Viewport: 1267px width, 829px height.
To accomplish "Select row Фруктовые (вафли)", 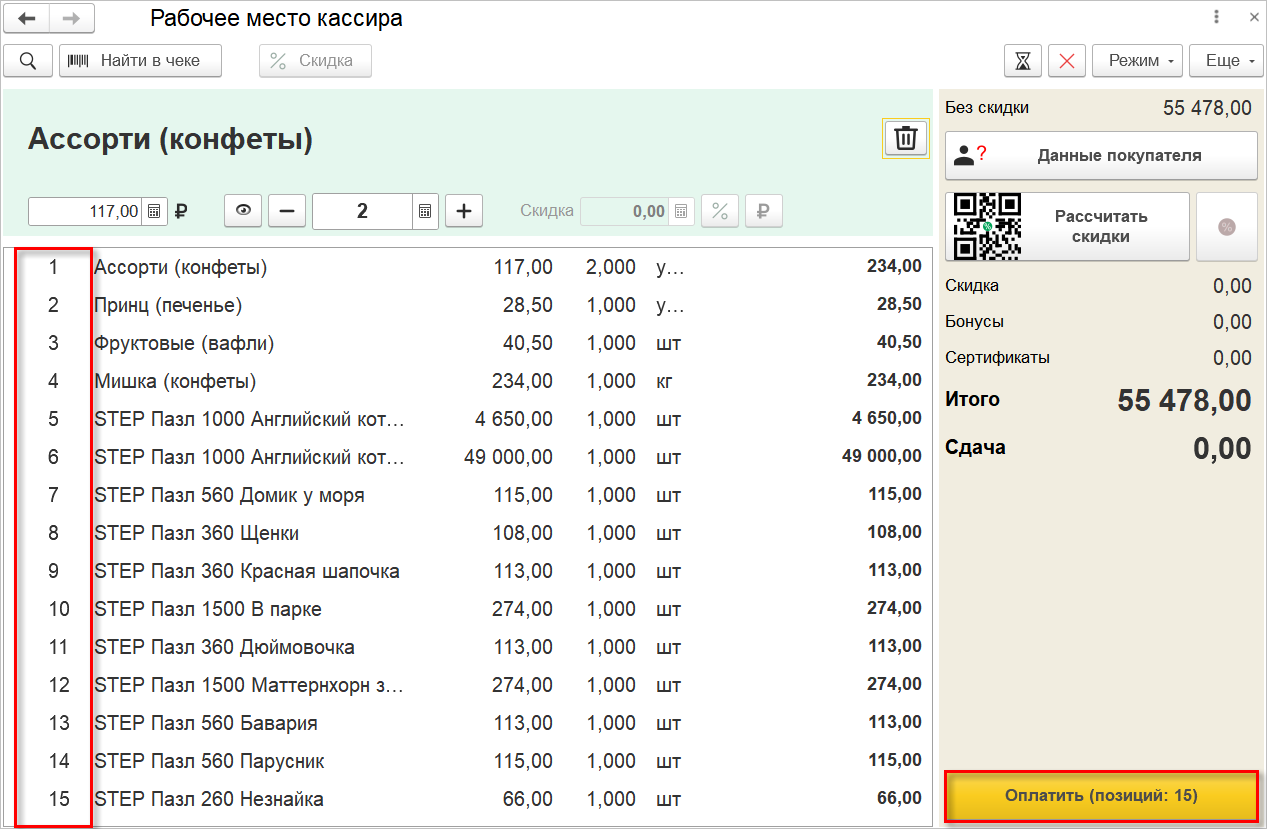I will click(468, 343).
